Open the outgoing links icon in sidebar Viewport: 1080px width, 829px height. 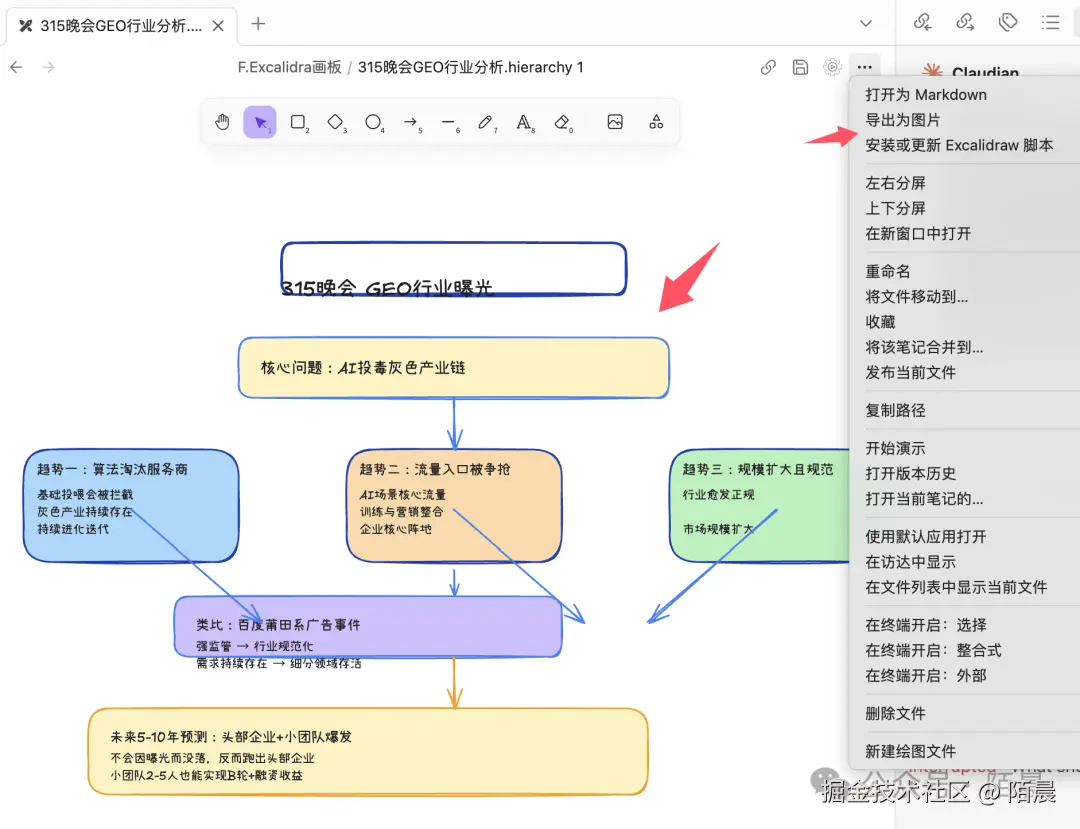(x=965, y=23)
